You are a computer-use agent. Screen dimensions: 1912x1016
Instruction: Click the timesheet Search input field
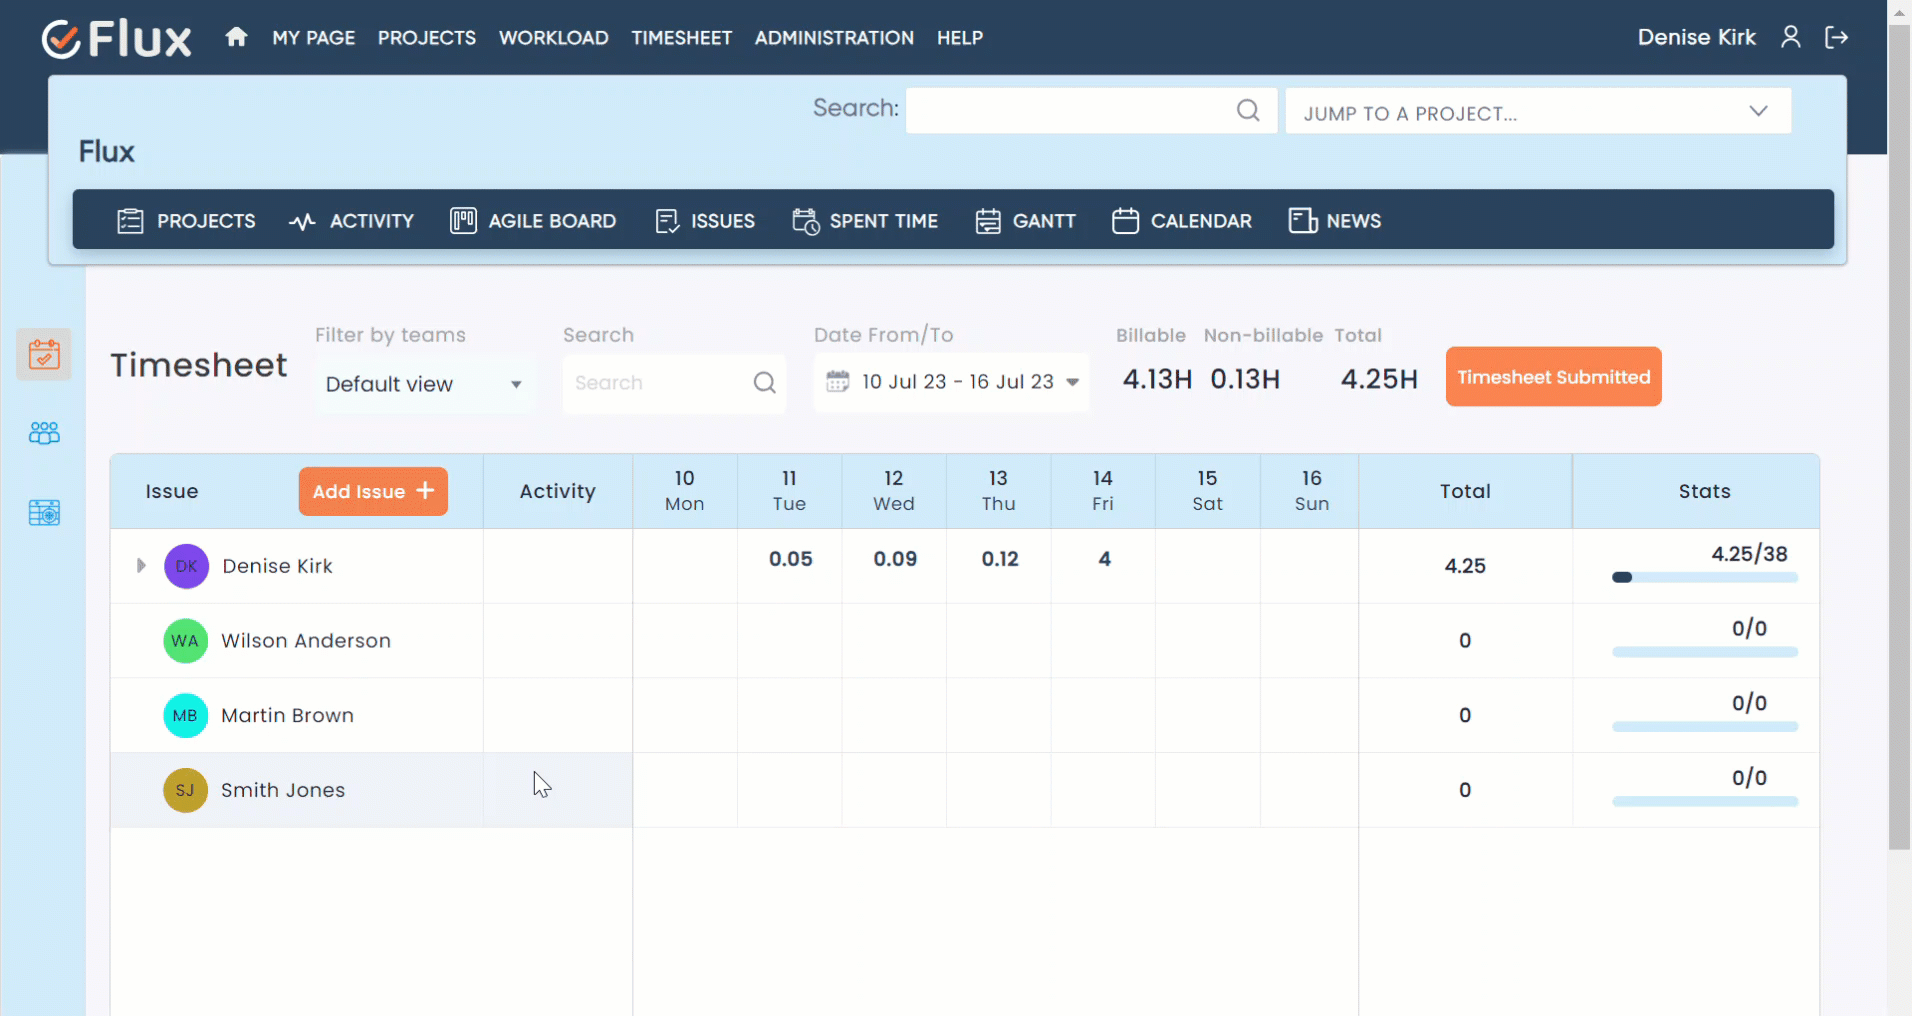tap(657, 383)
